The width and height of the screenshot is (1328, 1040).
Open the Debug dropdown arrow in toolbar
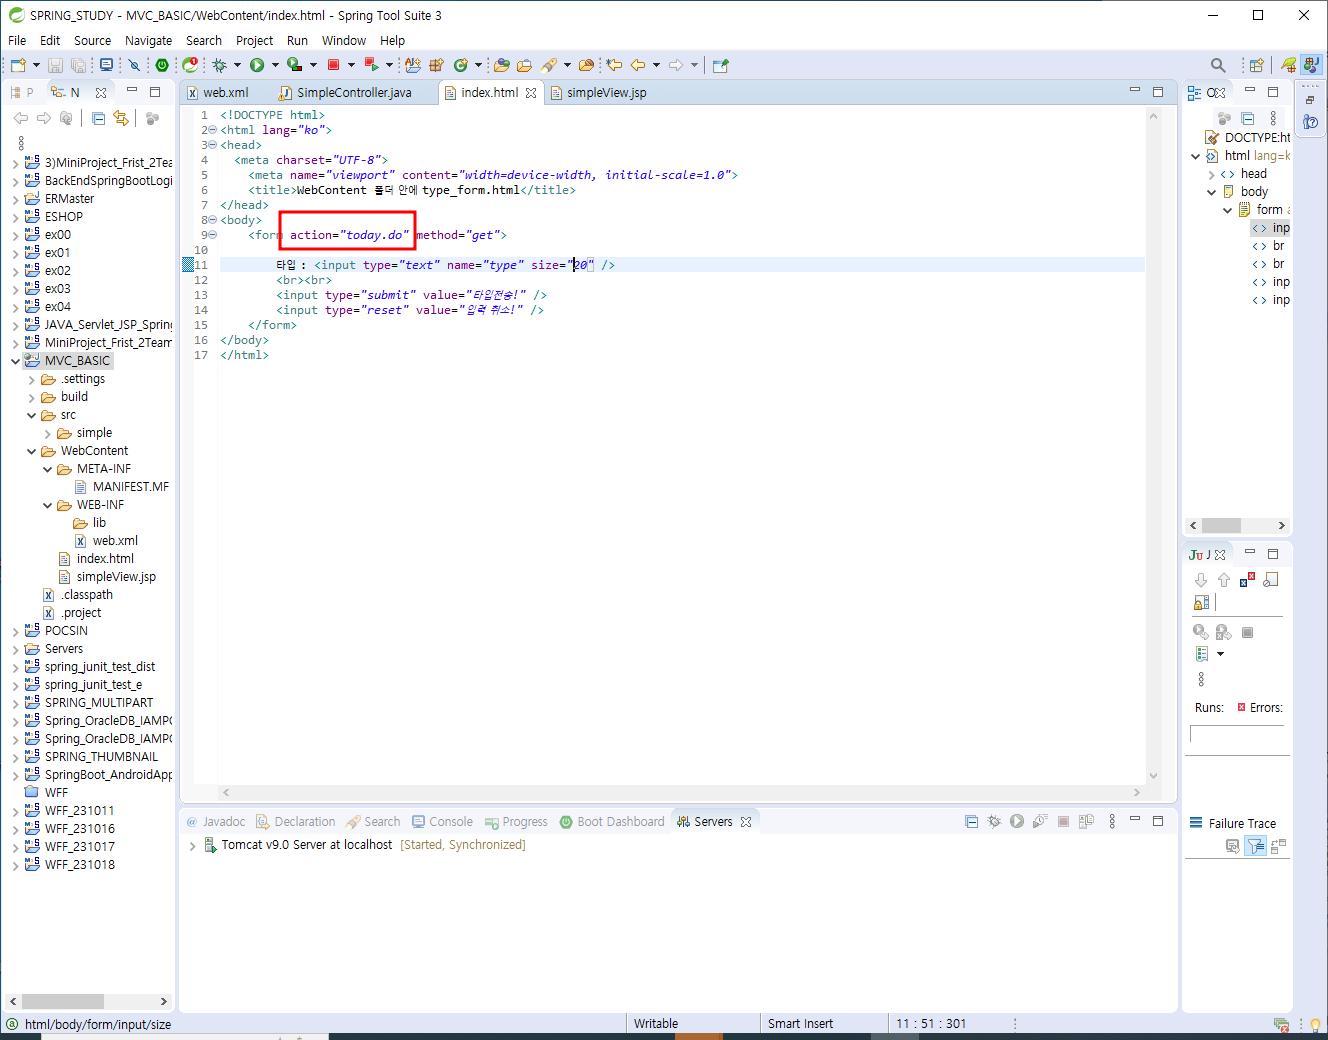237,65
